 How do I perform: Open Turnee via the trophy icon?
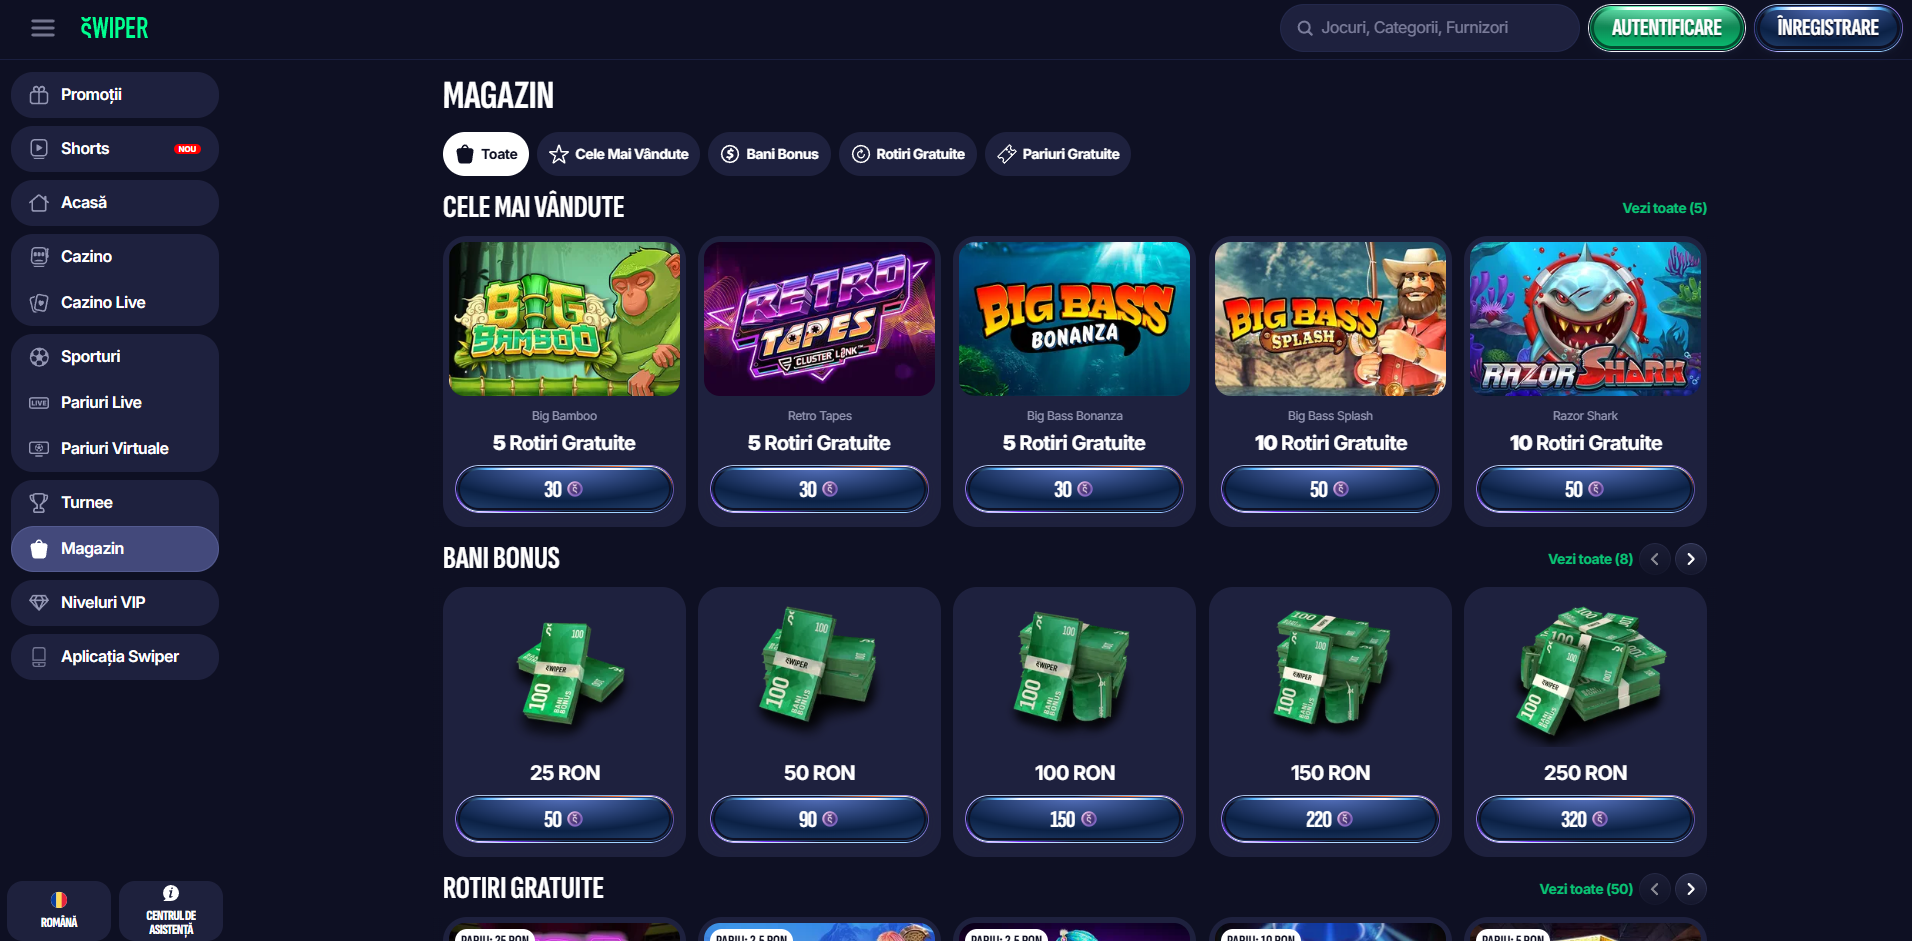click(39, 503)
